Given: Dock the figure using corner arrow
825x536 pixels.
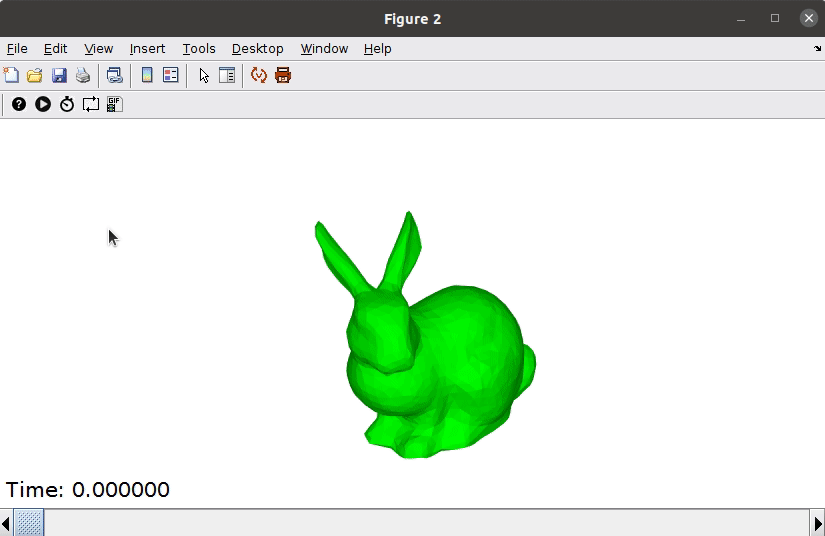Looking at the screenshot, I should click(817, 48).
